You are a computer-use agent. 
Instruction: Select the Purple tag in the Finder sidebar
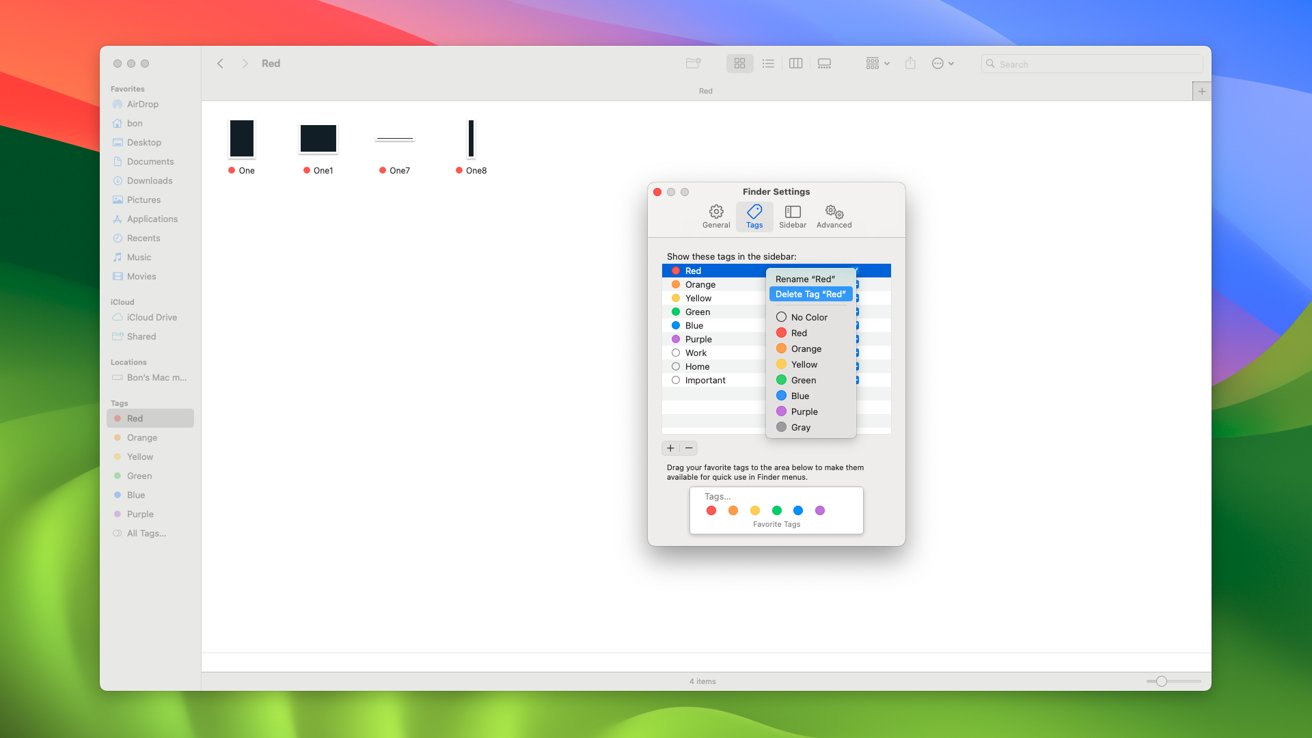(x=150, y=515)
